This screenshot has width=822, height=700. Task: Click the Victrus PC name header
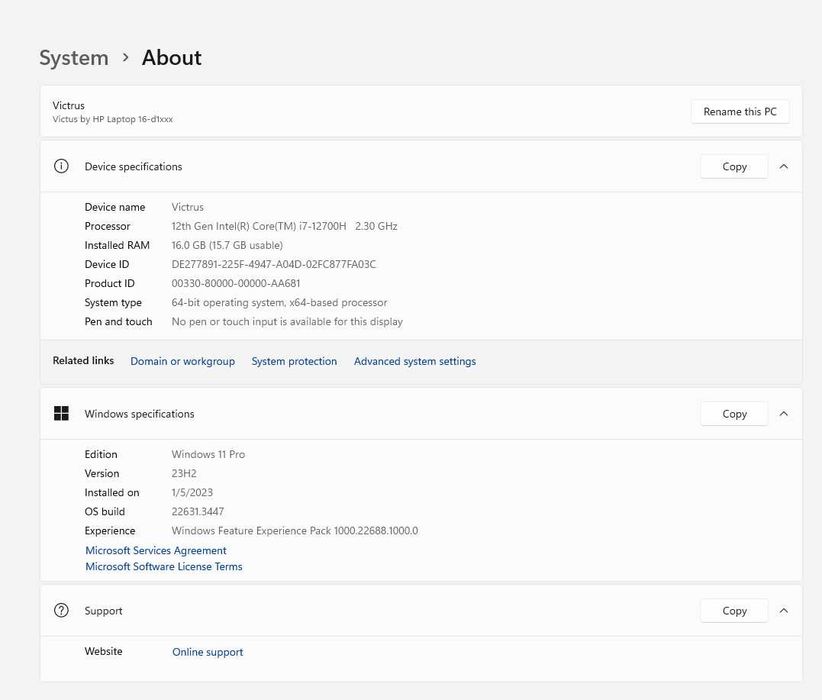tap(69, 105)
